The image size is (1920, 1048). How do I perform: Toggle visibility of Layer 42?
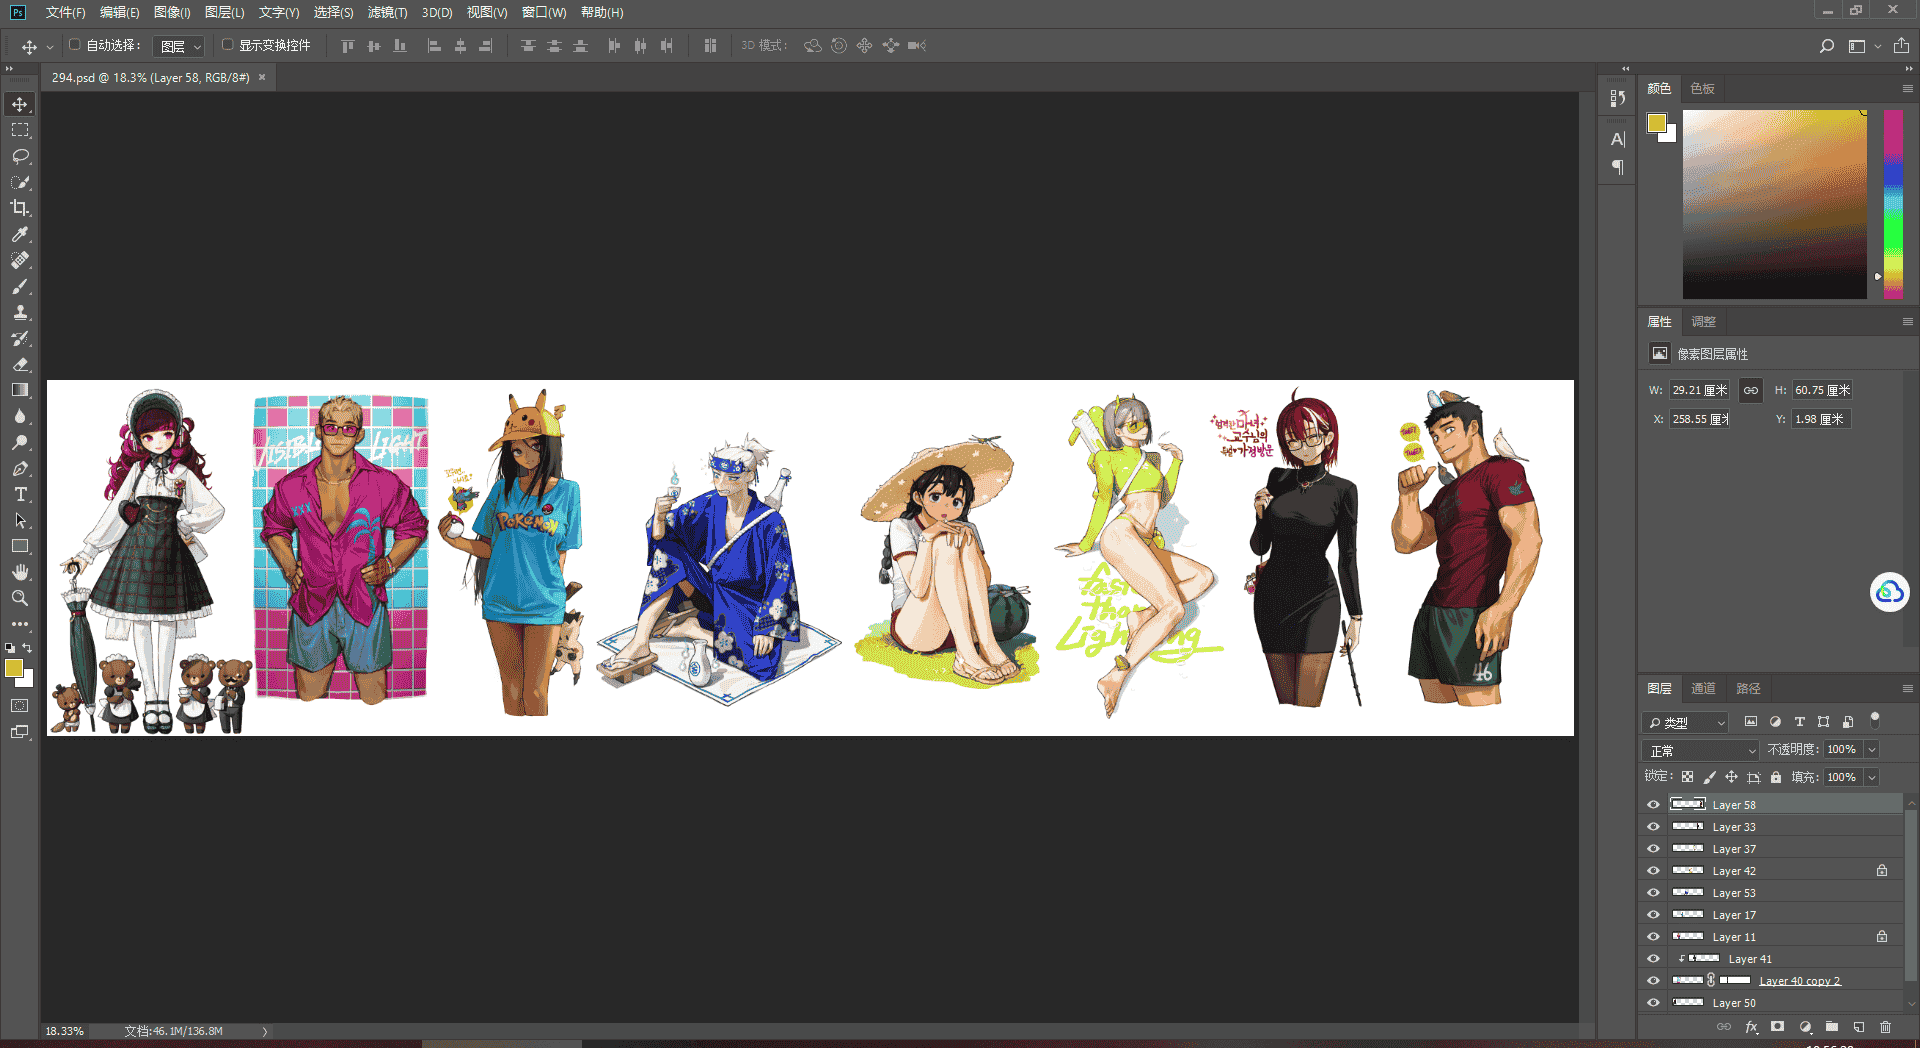(1653, 871)
